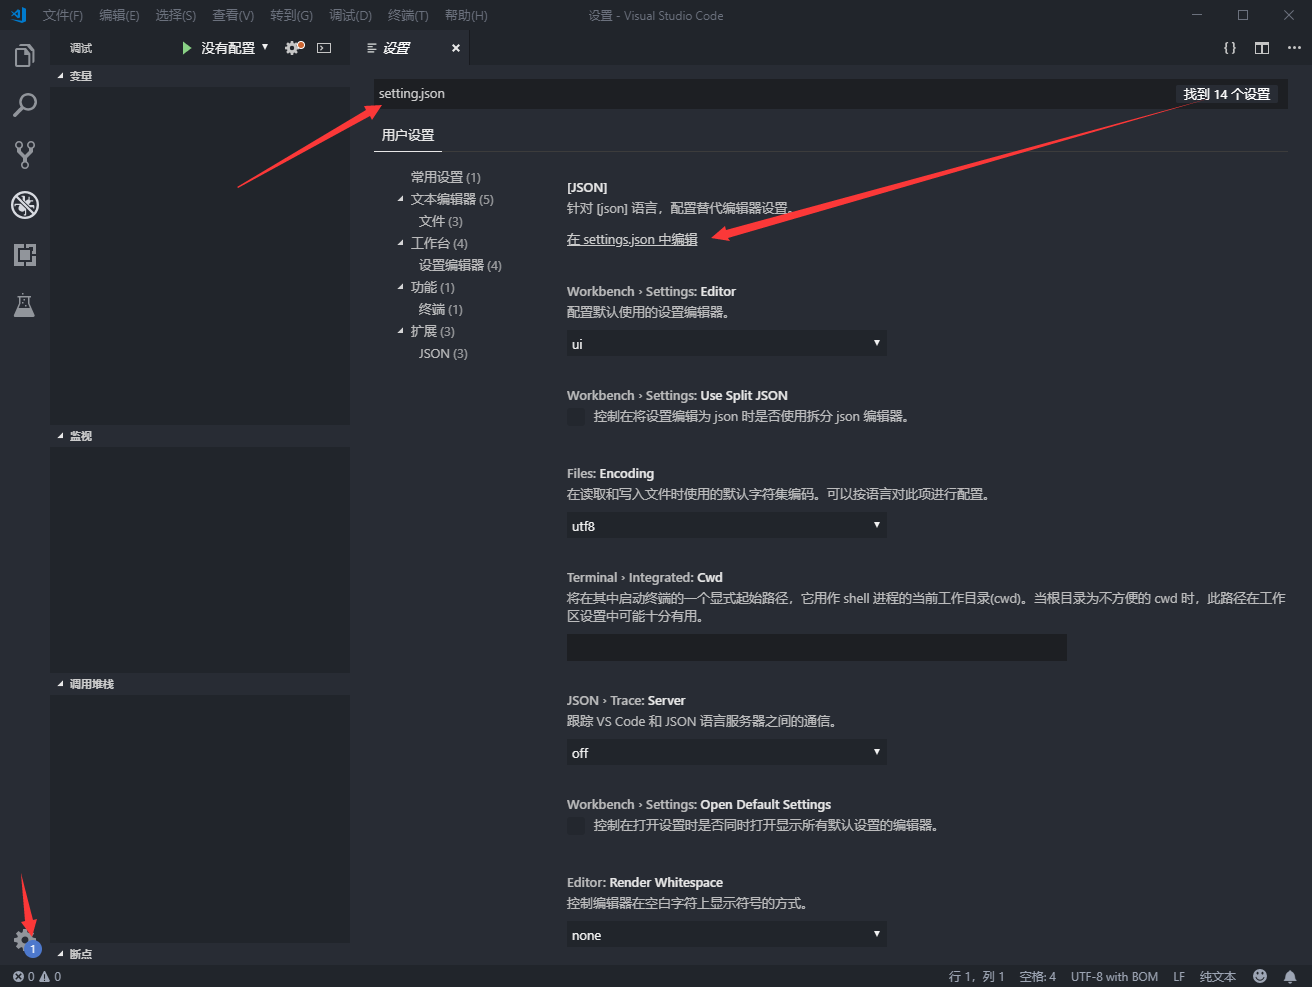Open the Files Encoding dropdown showing utf8

[x=725, y=525]
